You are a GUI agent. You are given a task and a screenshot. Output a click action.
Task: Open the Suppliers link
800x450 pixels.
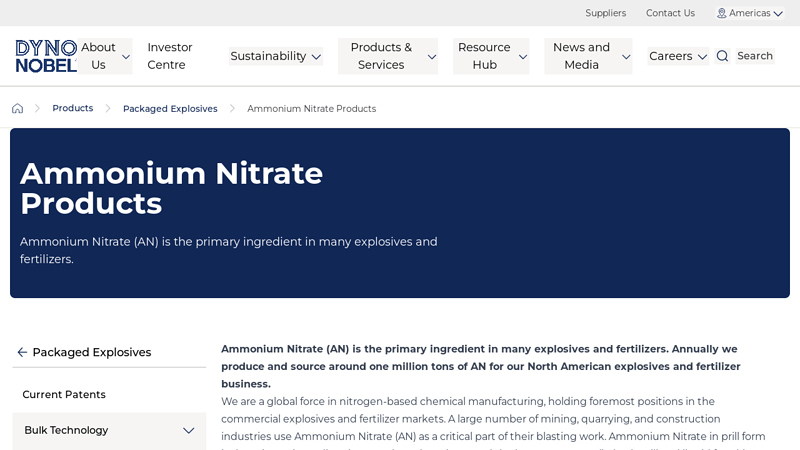tap(606, 13)
